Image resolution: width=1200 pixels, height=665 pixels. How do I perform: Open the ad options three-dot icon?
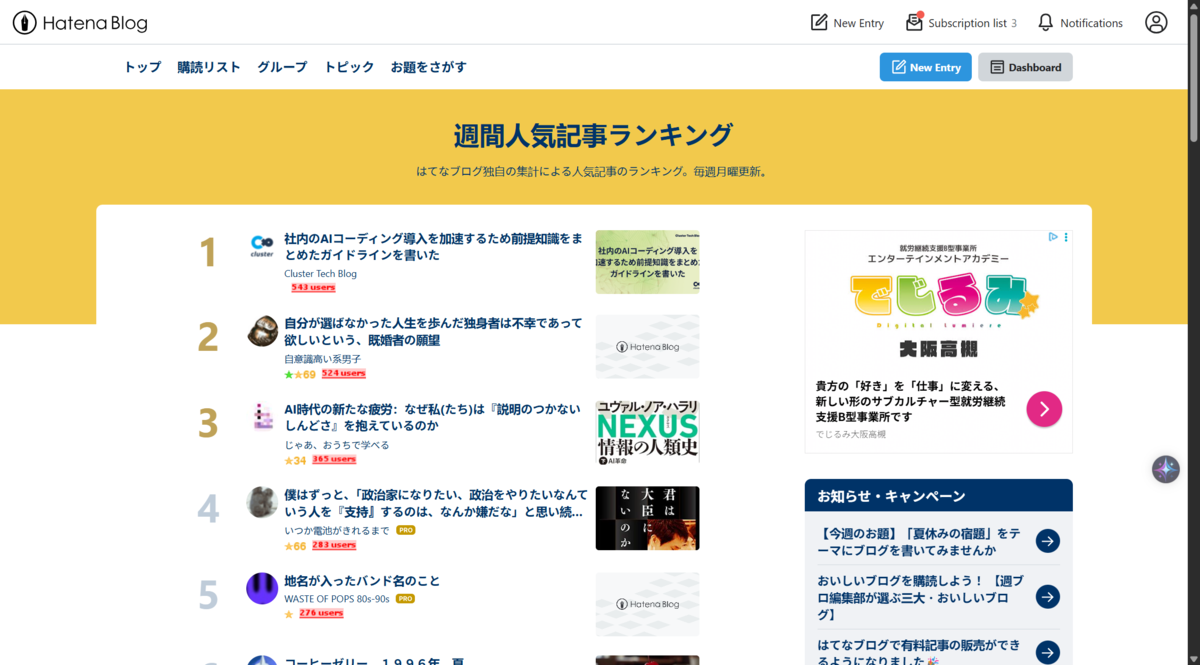pyautogui.click(x=1066, y=238)
